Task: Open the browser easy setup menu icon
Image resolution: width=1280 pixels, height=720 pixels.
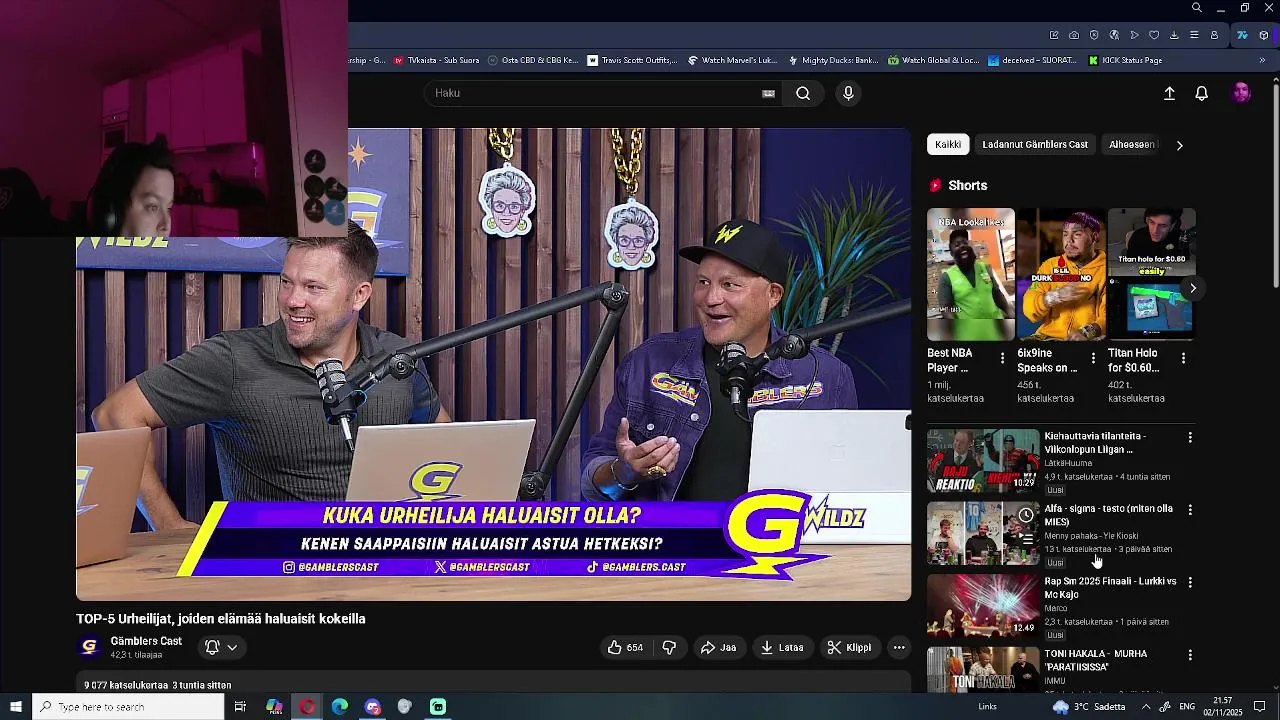Action: [1194, 35]
